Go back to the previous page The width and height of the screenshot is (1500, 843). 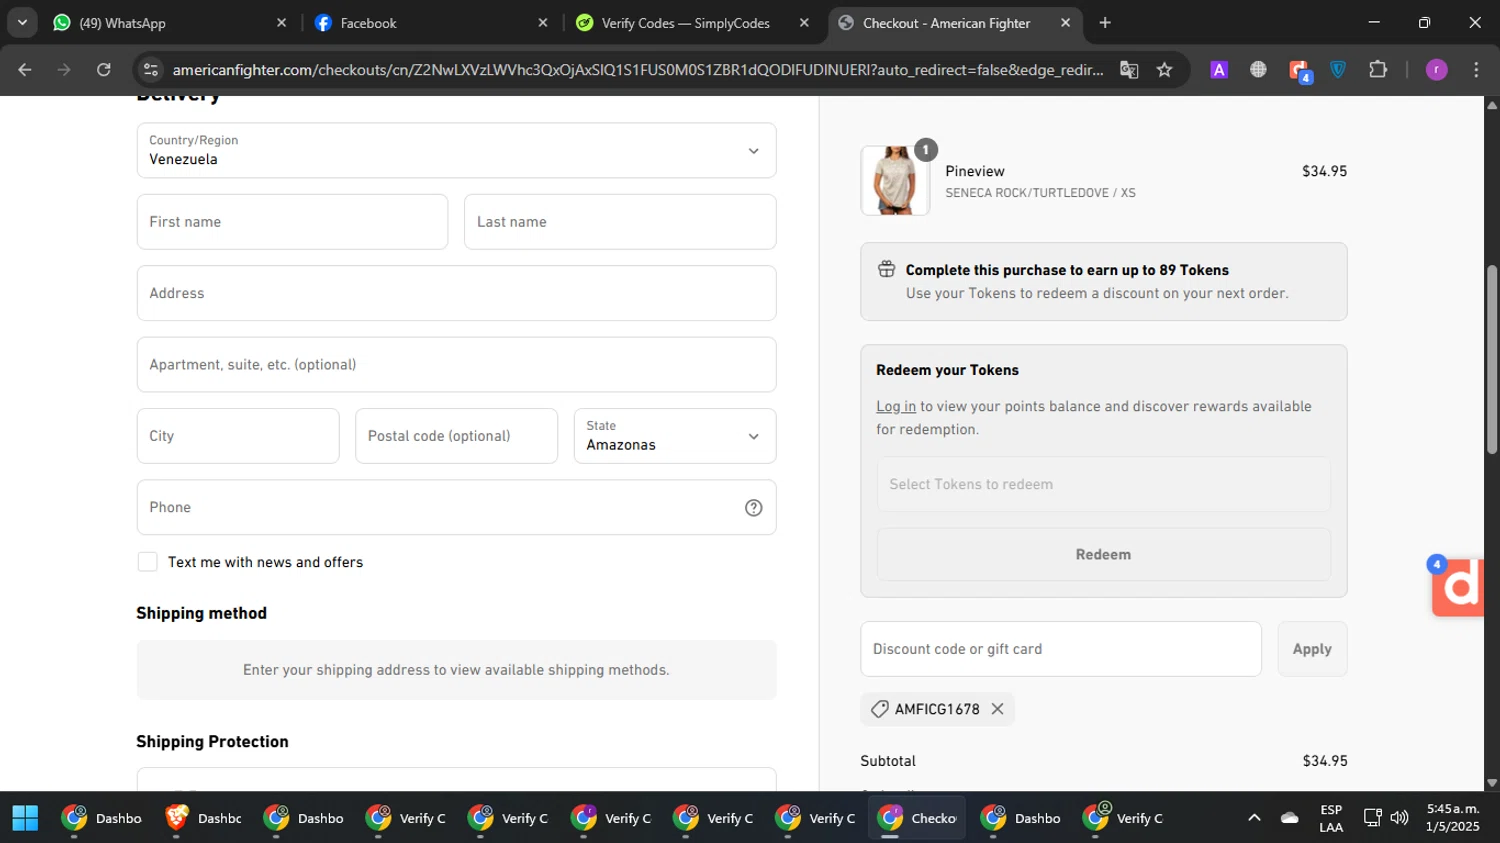tap(25, 69)
